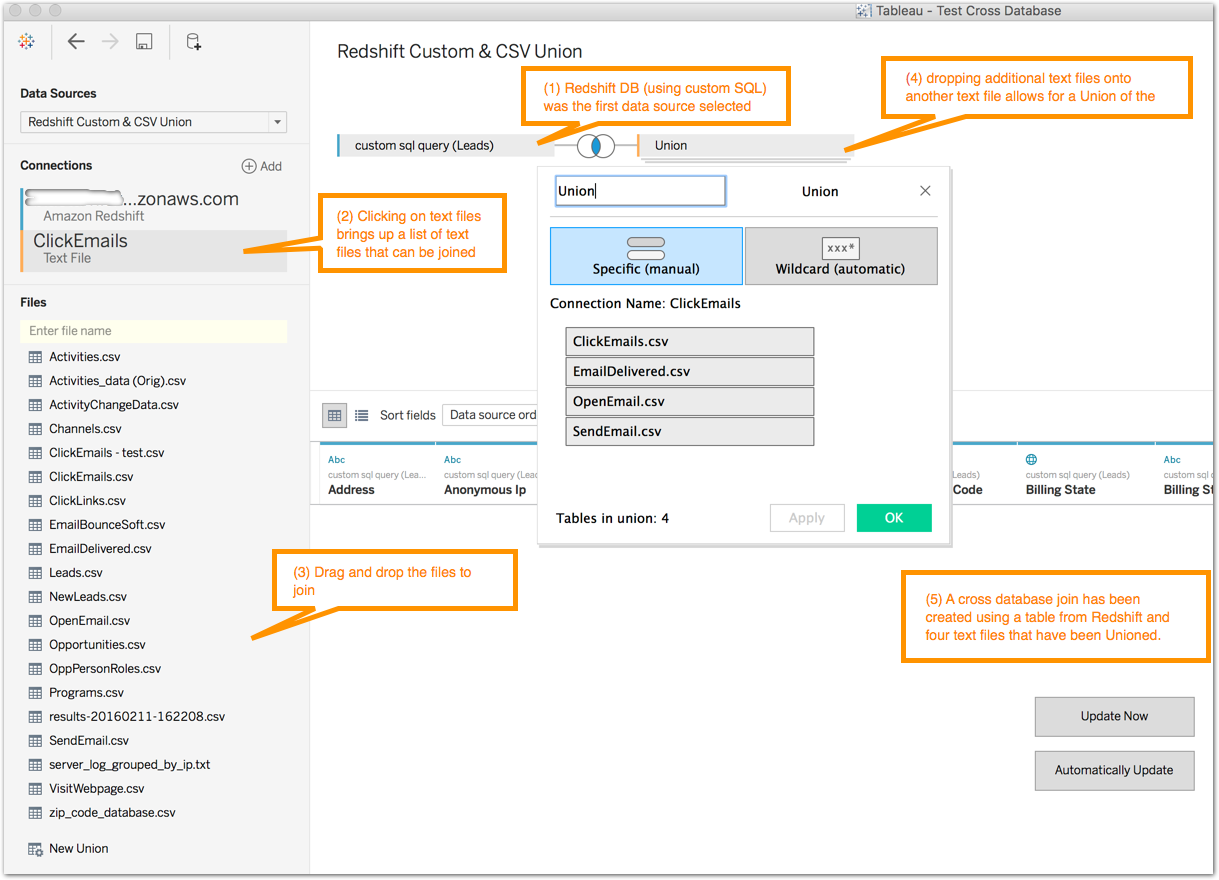This screenshot has height=880, width=1219.
Task: Click the Automatically Update button
Action: [1114, 770]
